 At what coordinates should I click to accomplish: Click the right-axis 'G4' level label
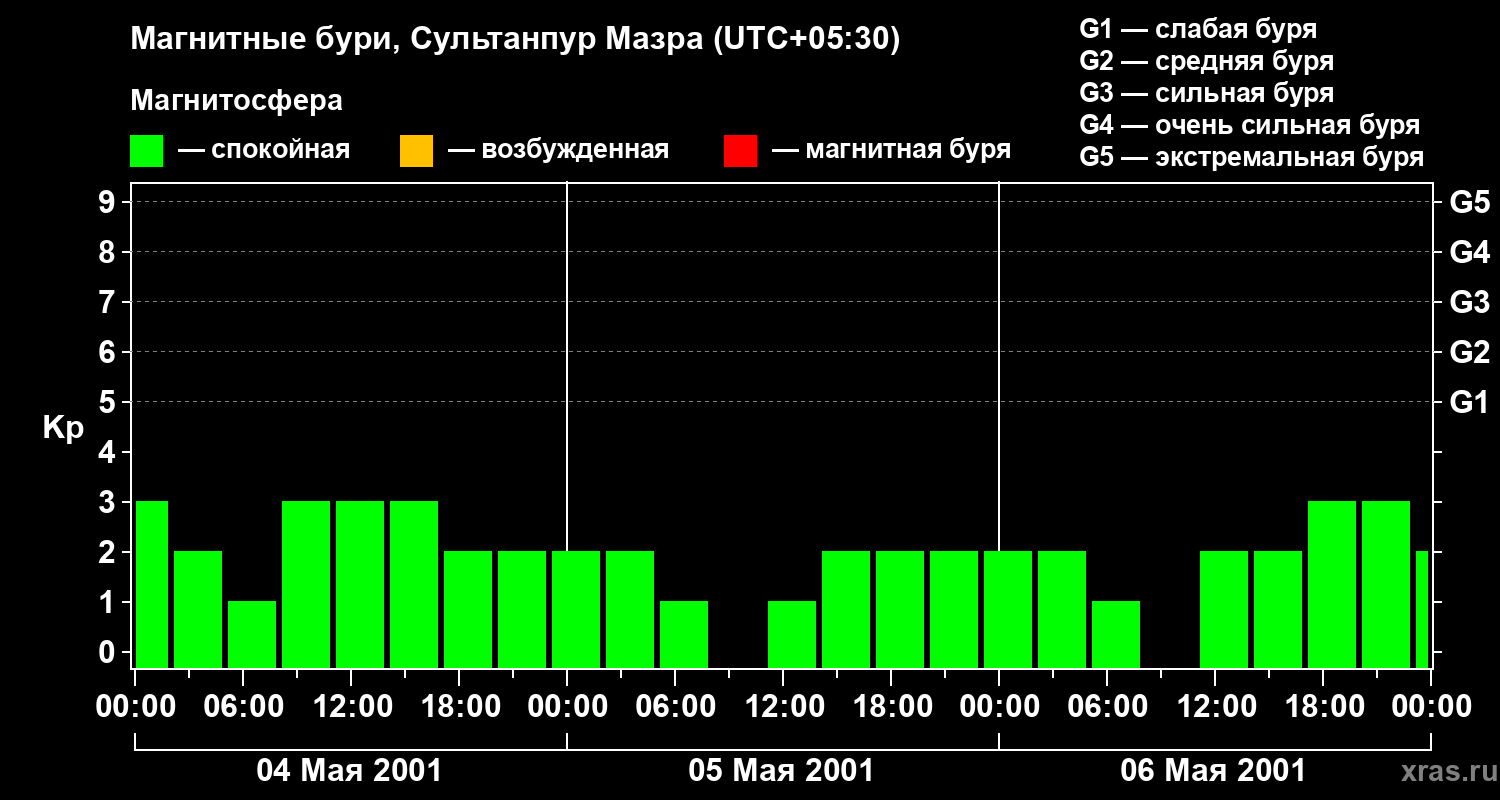click(1469, 252)
